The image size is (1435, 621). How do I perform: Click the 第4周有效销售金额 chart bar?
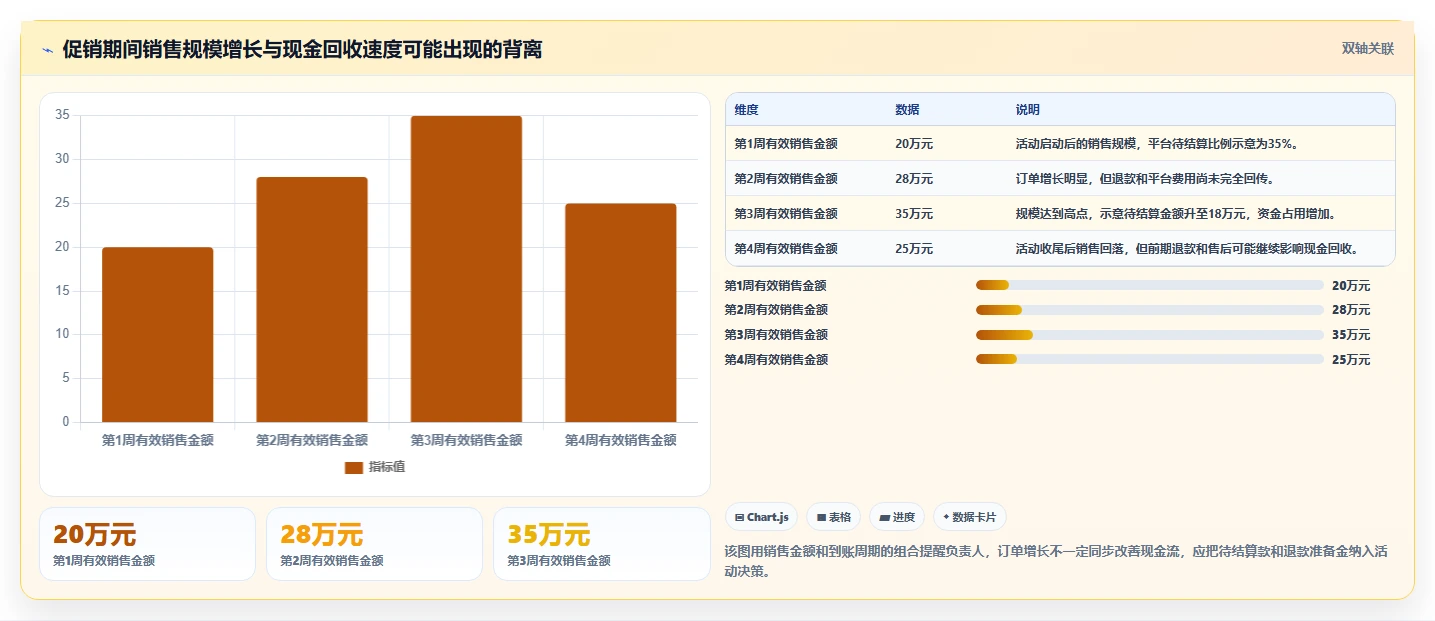[620, 313]
